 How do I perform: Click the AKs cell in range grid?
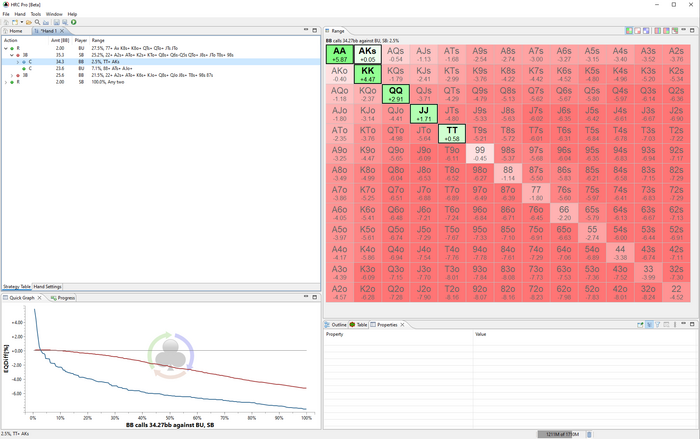368,54
